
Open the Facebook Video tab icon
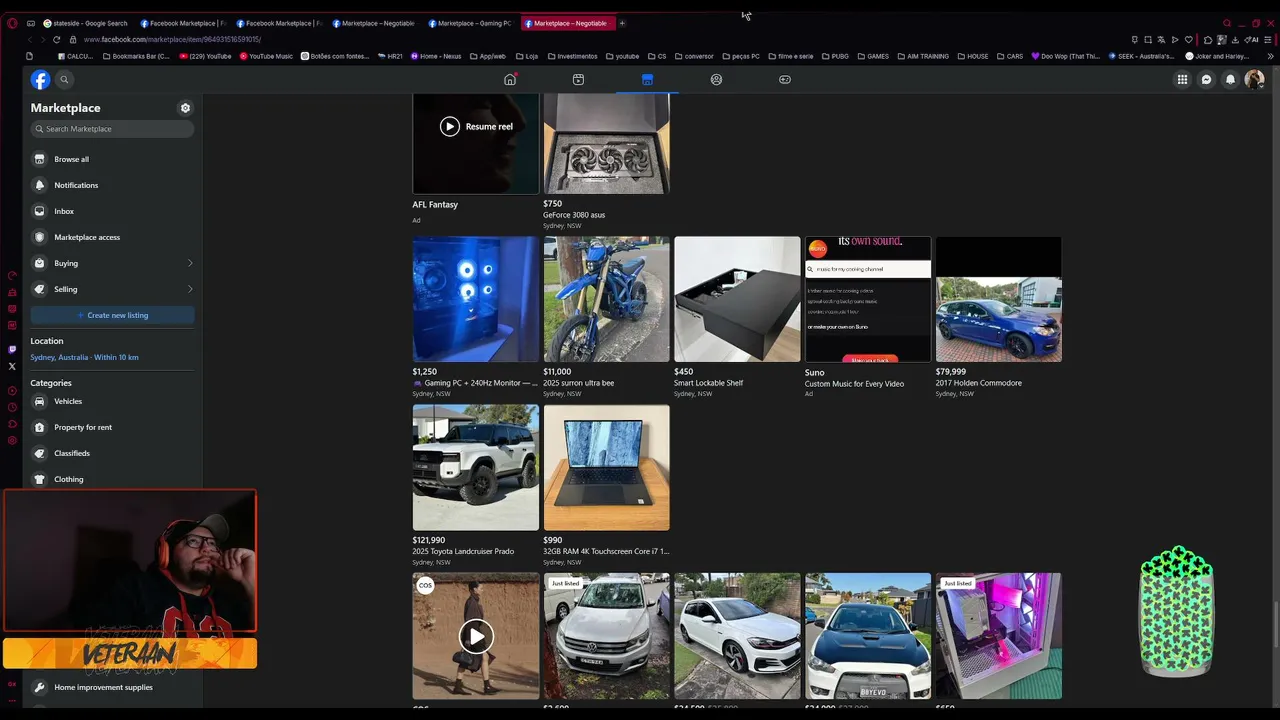click(x=578, y=80)
